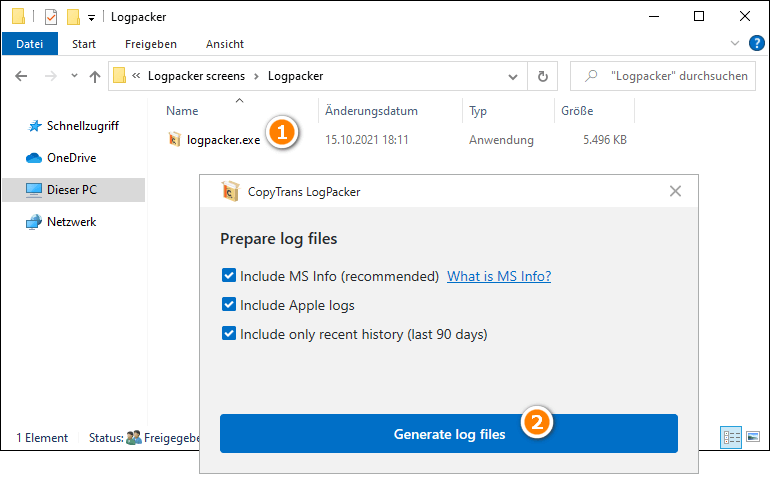Show hidden breadcrumb path double chevron

[137, 76]
